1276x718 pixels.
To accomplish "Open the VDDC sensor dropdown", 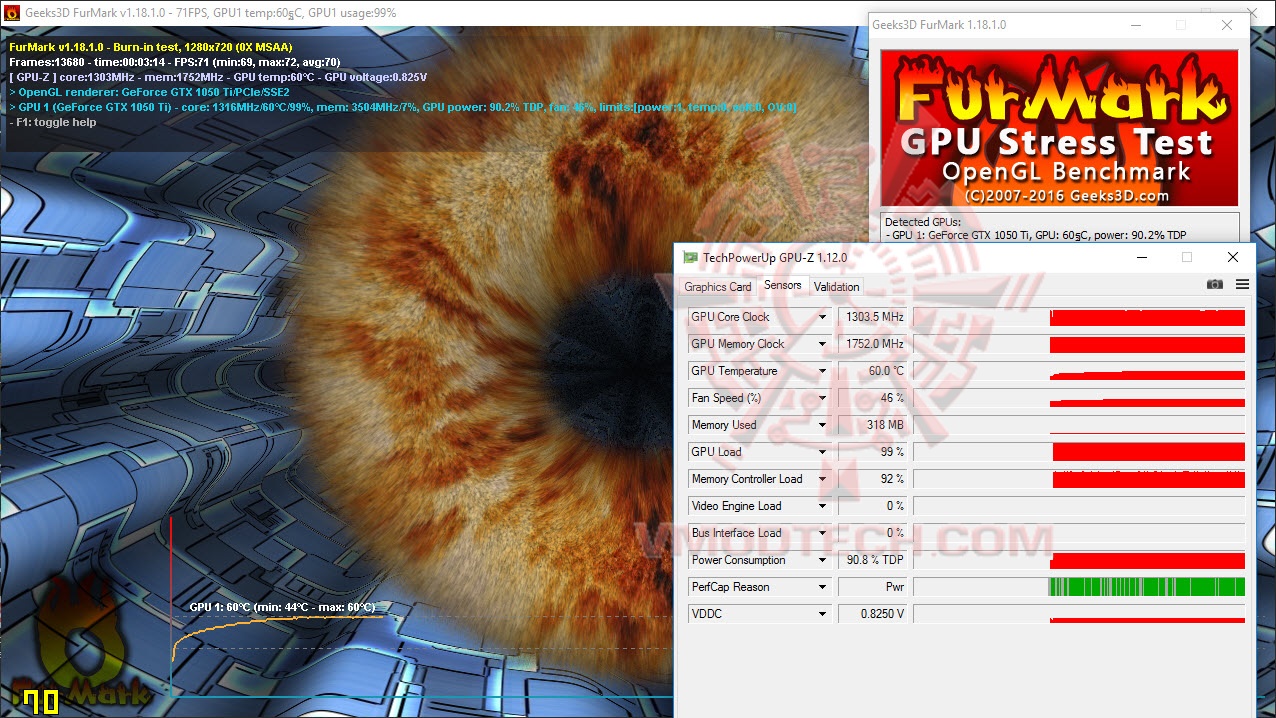I will tap(822, 614).
